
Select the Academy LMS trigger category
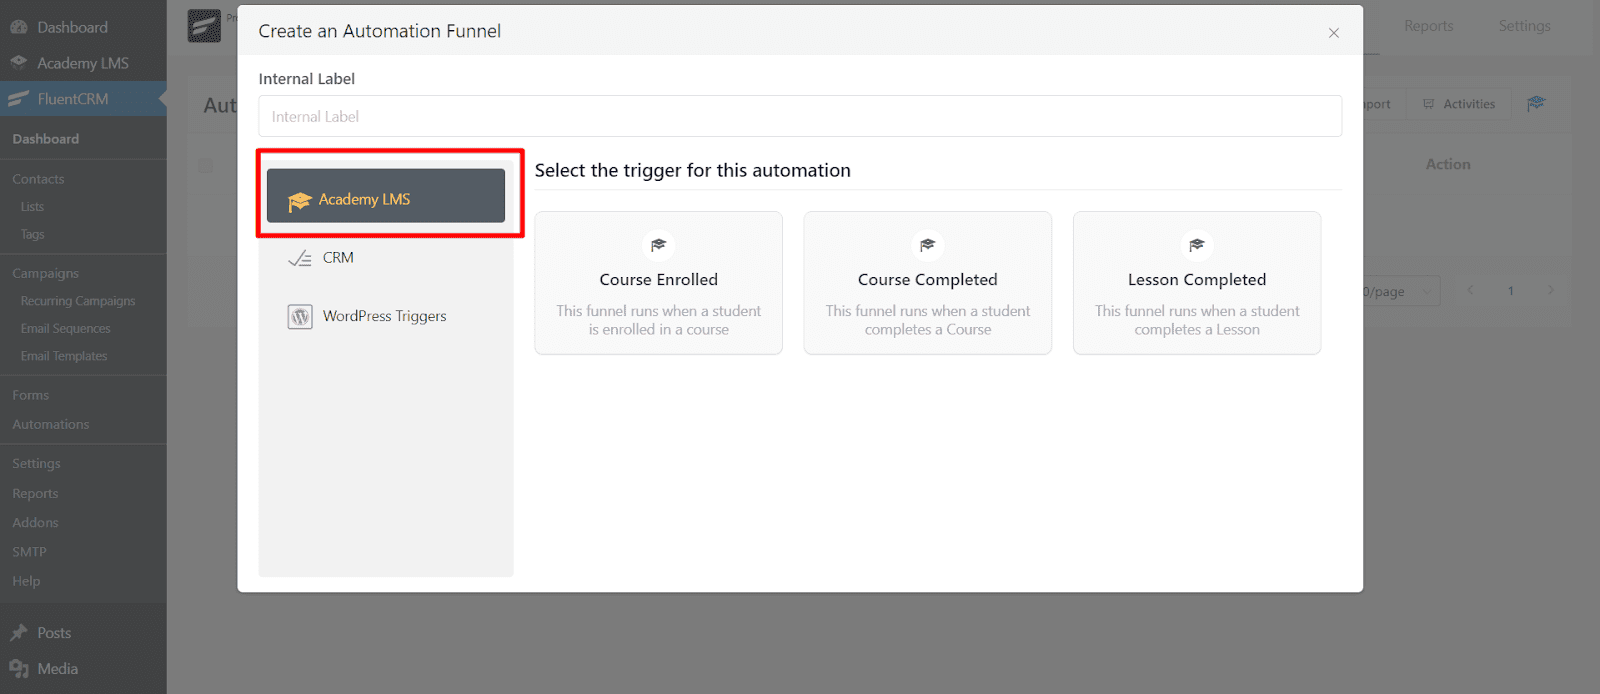[x=385, y=196]
